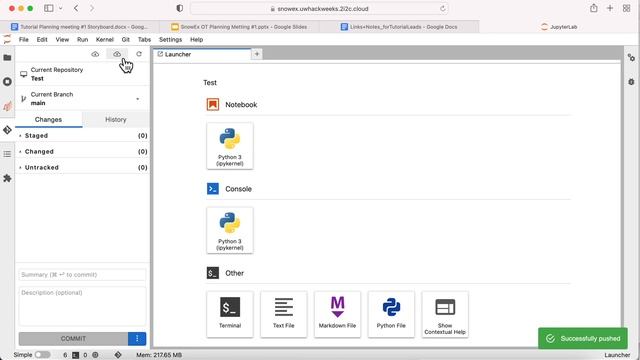This screenshot has width=640, height=360.
Task: Open the Git menu
Action: (126, 40)
